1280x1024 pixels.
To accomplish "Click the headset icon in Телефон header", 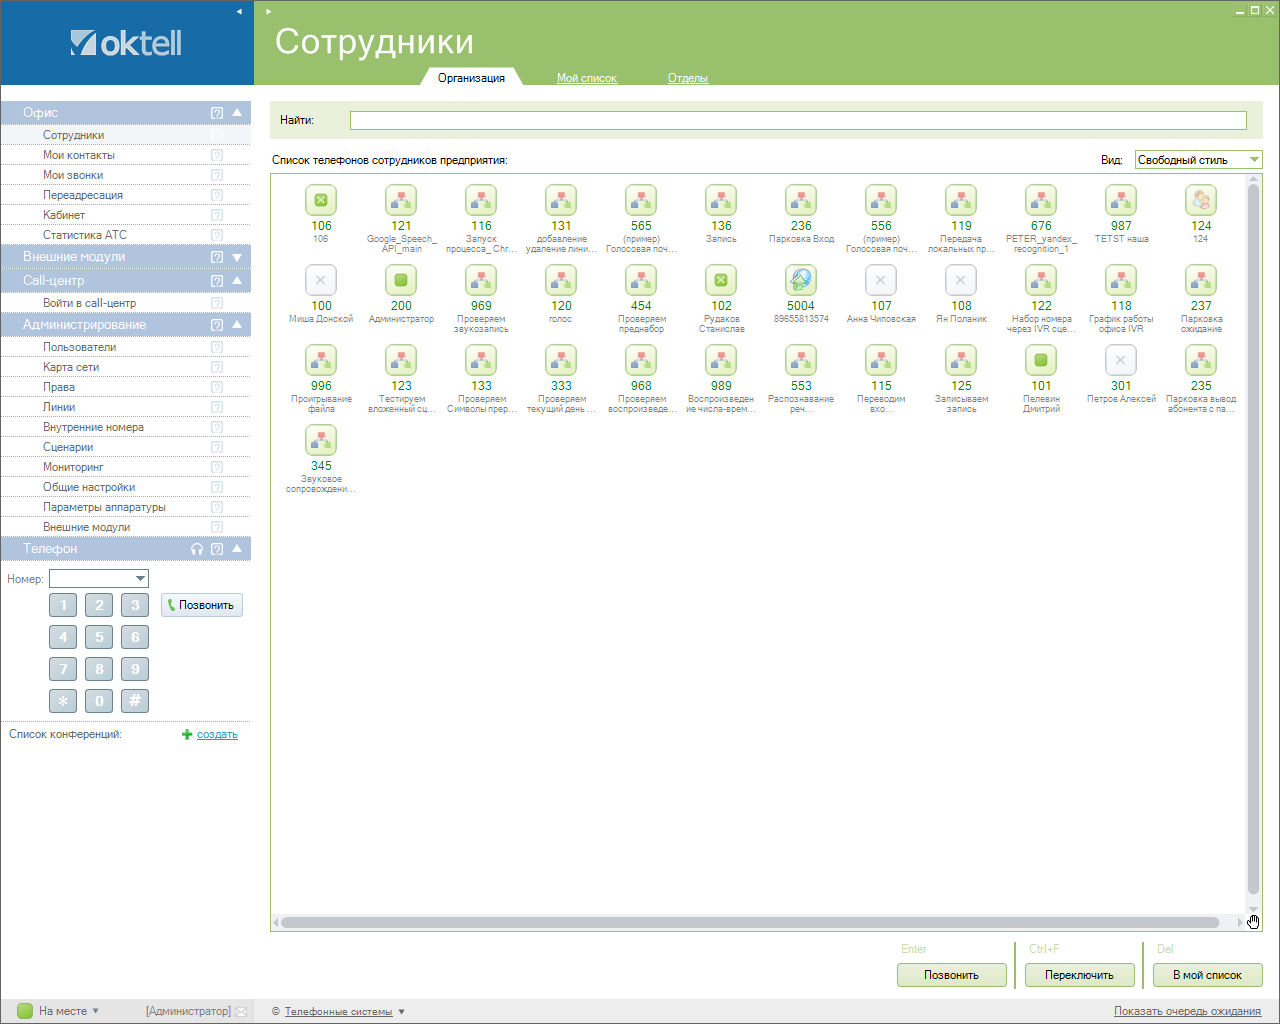I will tap(197, 549).
